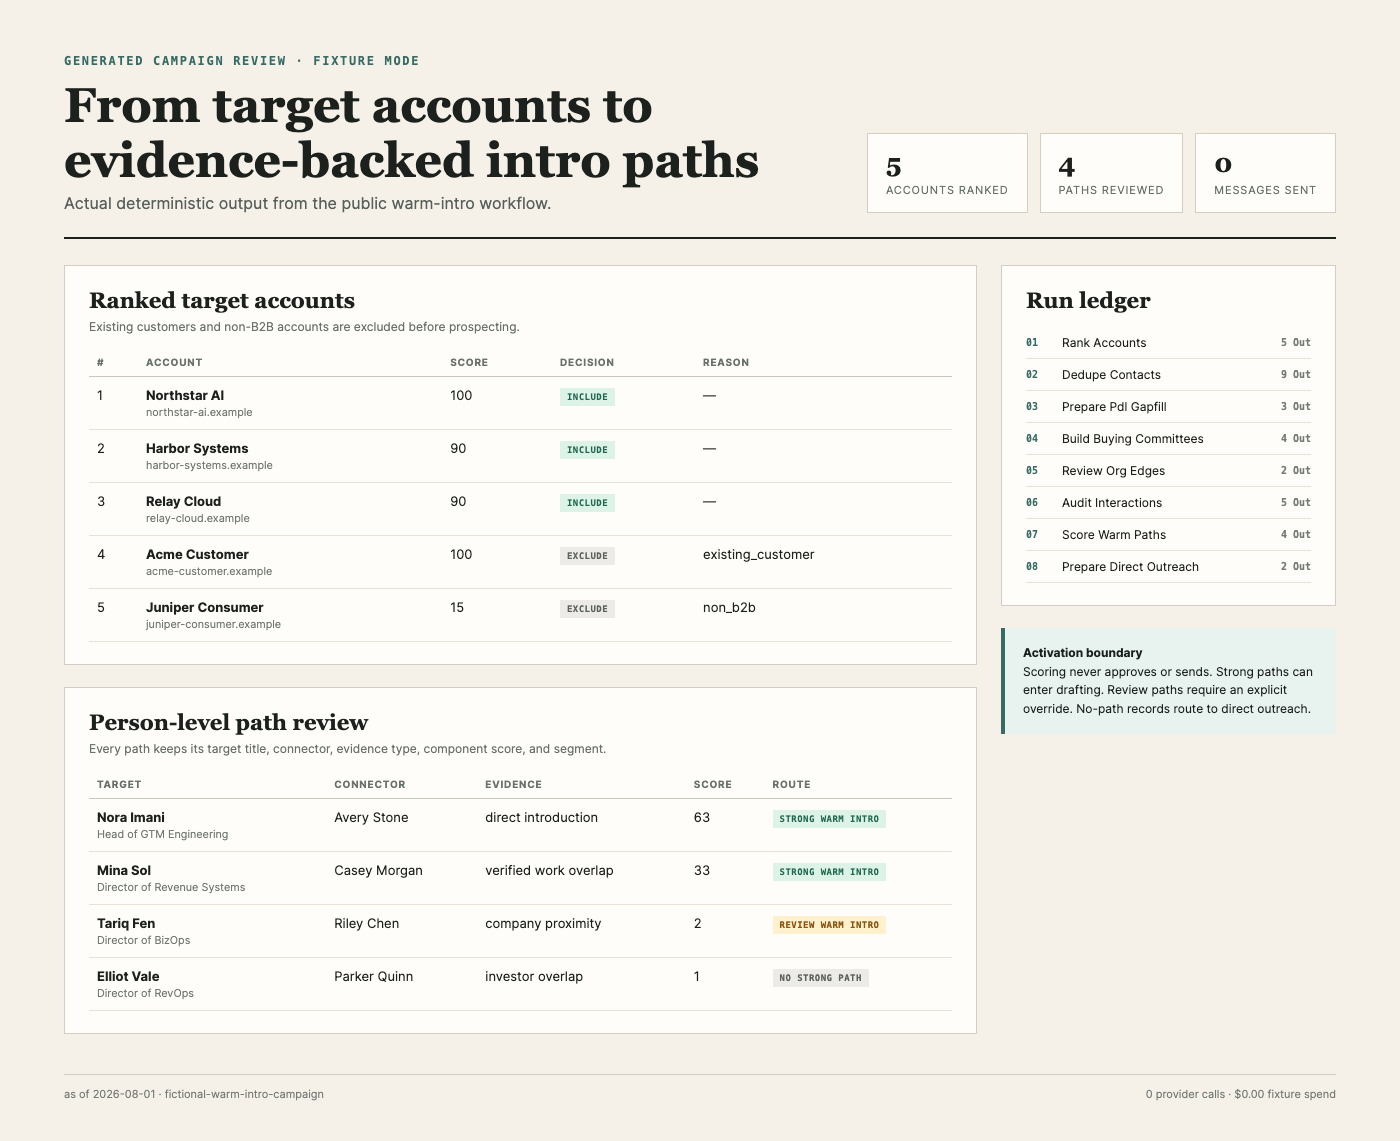This screenshot has width=1400, height=1141.
Task: Open Mina Sol target row
Action: [520, 878]
